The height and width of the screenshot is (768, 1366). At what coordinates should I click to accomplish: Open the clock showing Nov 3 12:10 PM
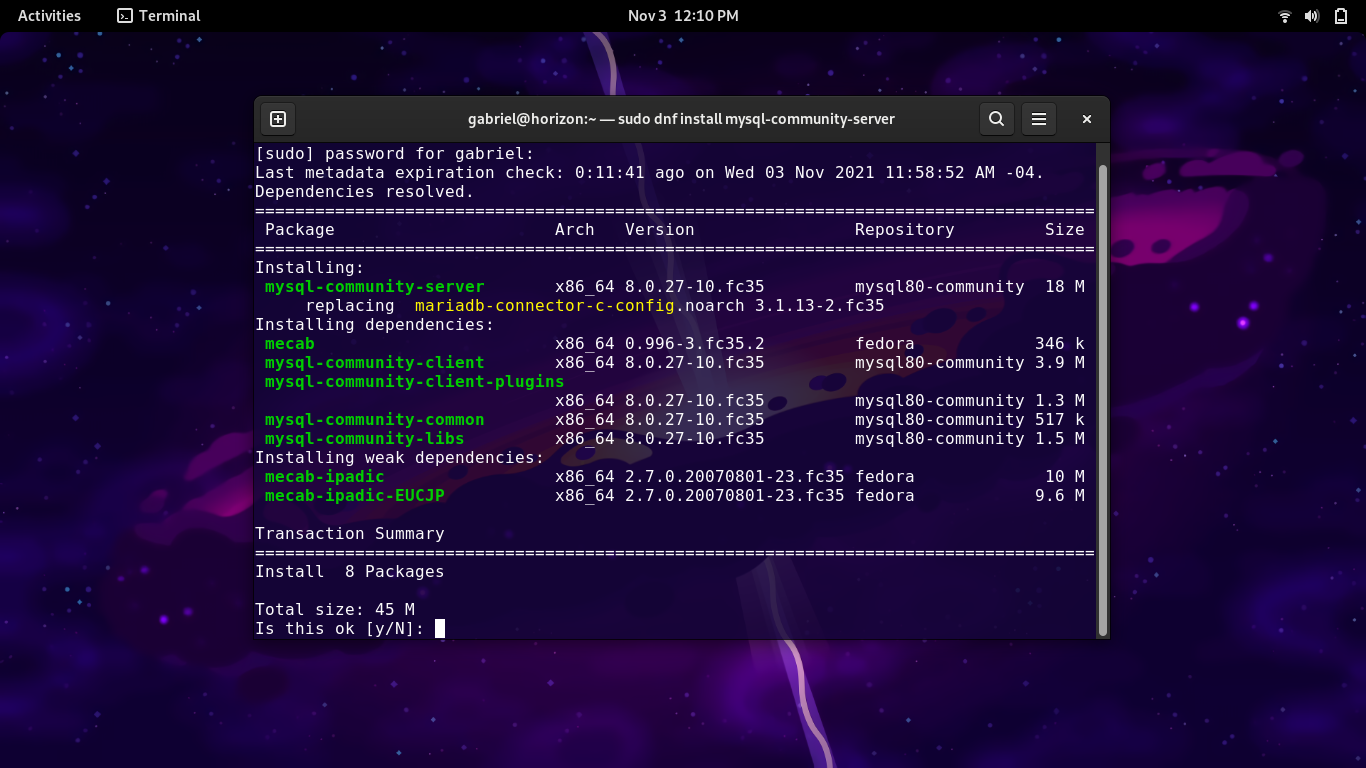coord(683,16)
